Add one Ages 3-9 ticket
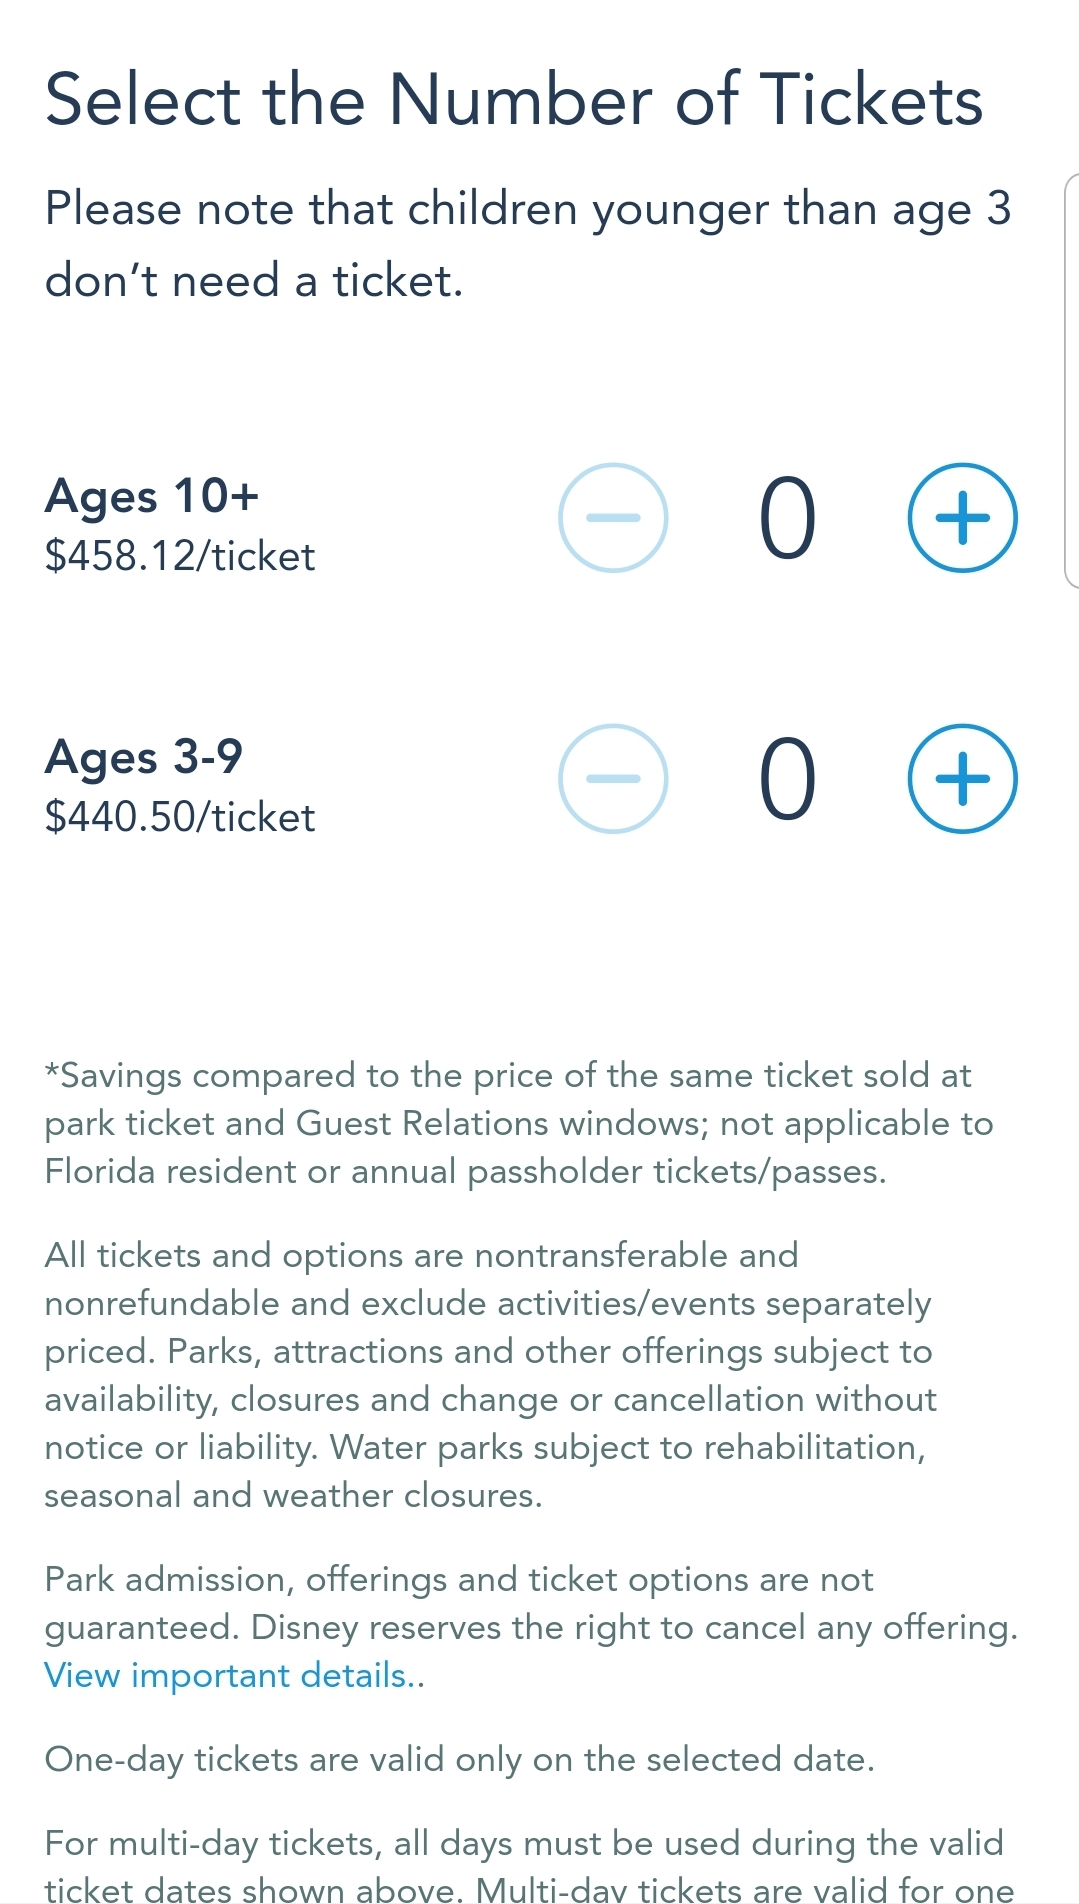The image size is (1079, 1904). click(x=962, y=779)
